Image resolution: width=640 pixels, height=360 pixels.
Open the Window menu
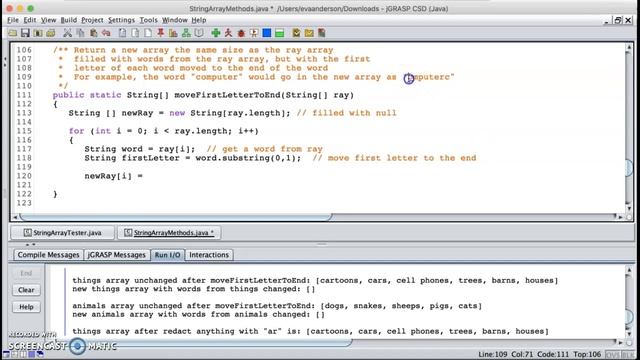click(x=175, y=20)
